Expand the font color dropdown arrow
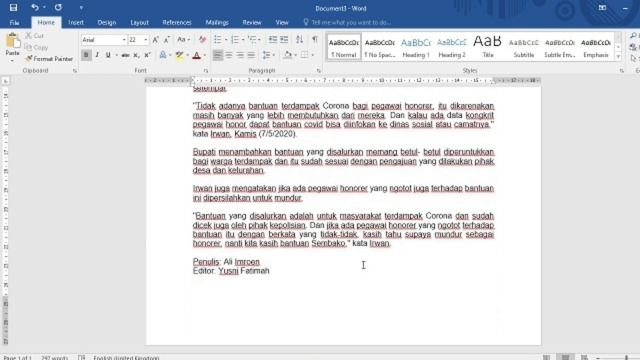The height and width of the screenshot is (360, 640). (x=204, y=55)
